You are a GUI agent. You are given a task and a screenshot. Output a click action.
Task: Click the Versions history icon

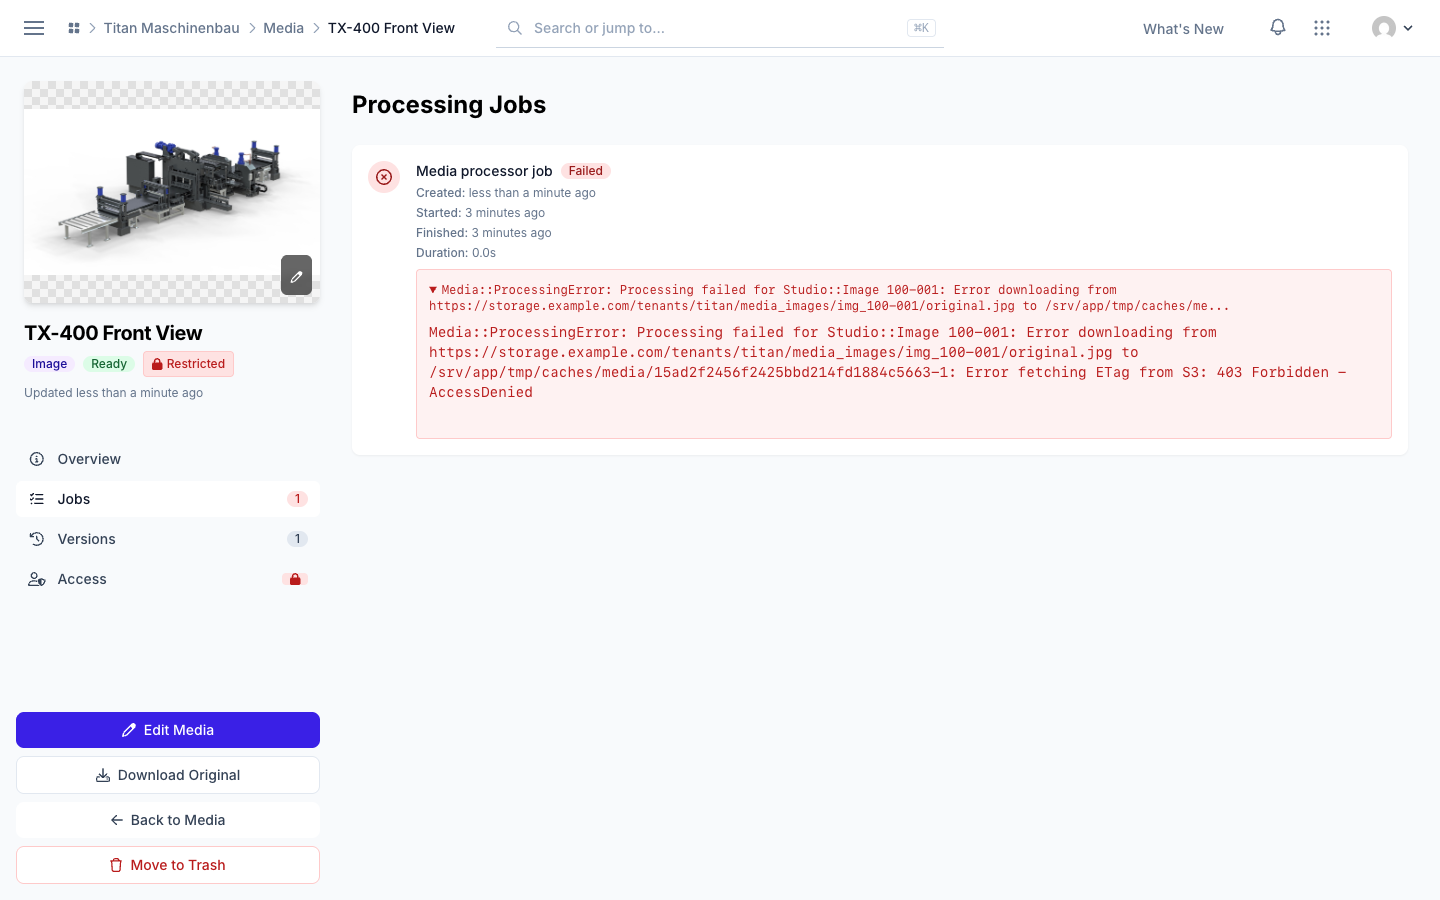point(37,539)
